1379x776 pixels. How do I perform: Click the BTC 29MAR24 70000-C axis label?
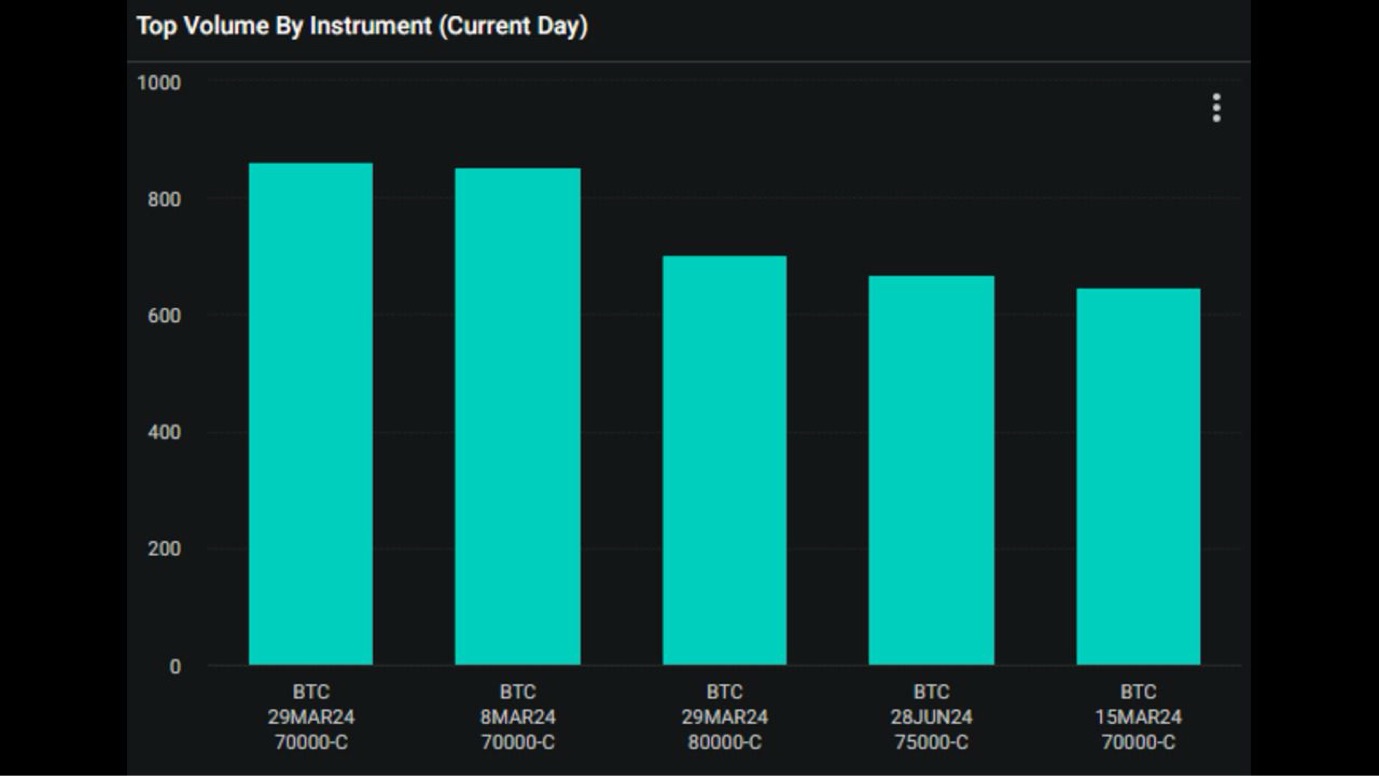click(x=310, y=717)
